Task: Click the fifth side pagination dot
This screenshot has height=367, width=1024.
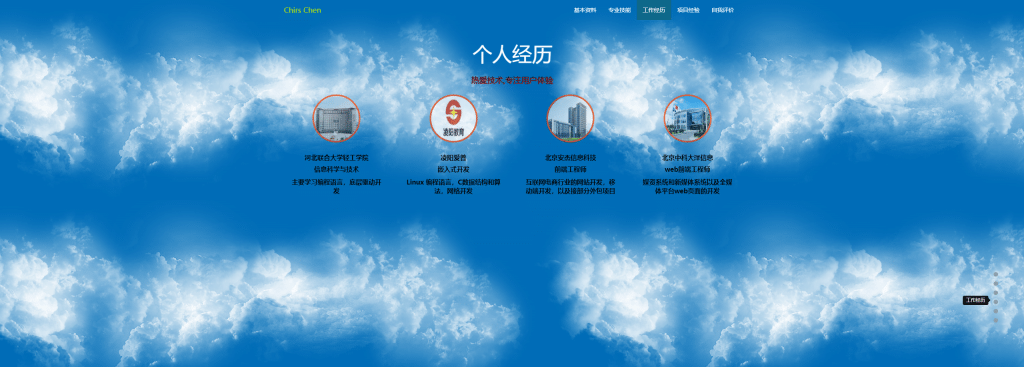Action: coord(996,311)
